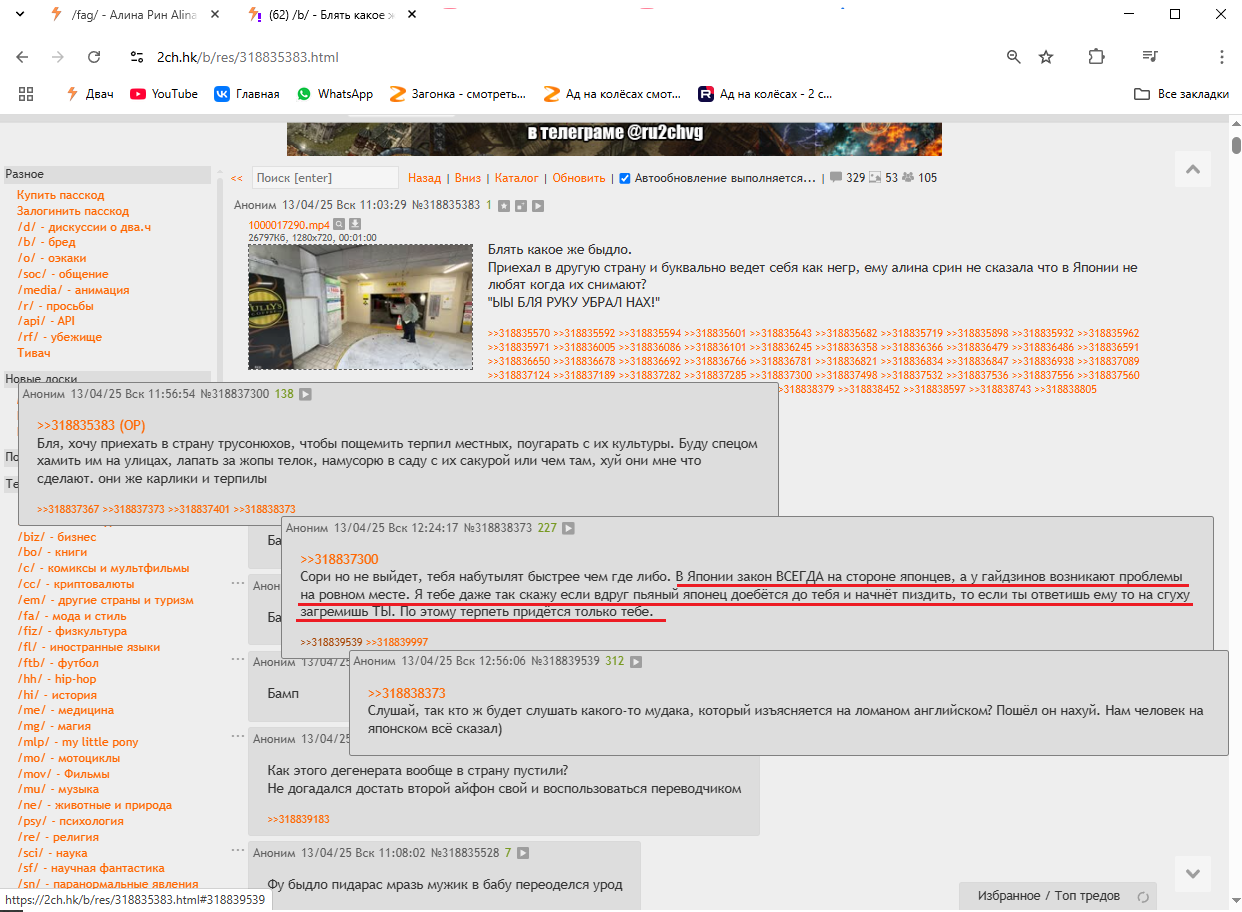
Task: Open the YouTube bookmark
Action: click(x=164, y=94)
